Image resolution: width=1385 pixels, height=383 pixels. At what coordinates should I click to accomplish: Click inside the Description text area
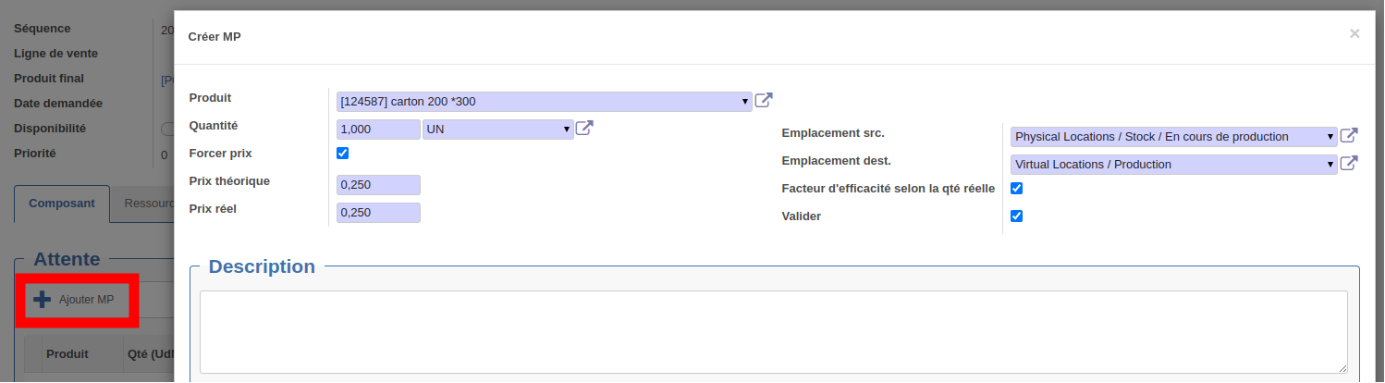pos(774,332)
